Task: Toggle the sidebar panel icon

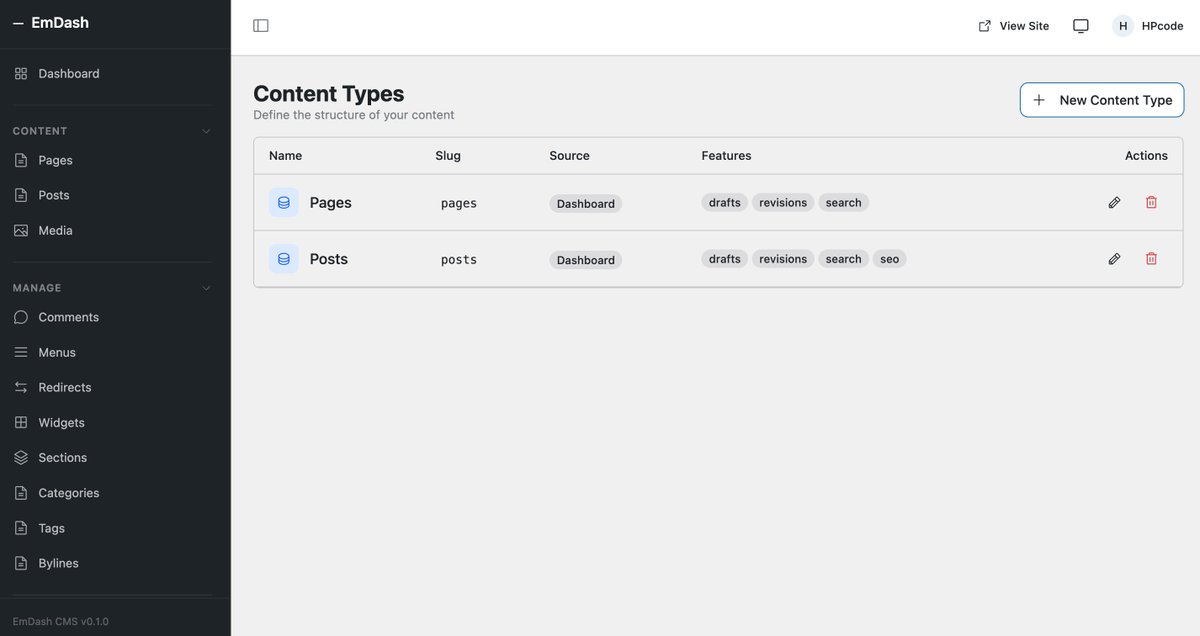Action: [x=261, y=26]
